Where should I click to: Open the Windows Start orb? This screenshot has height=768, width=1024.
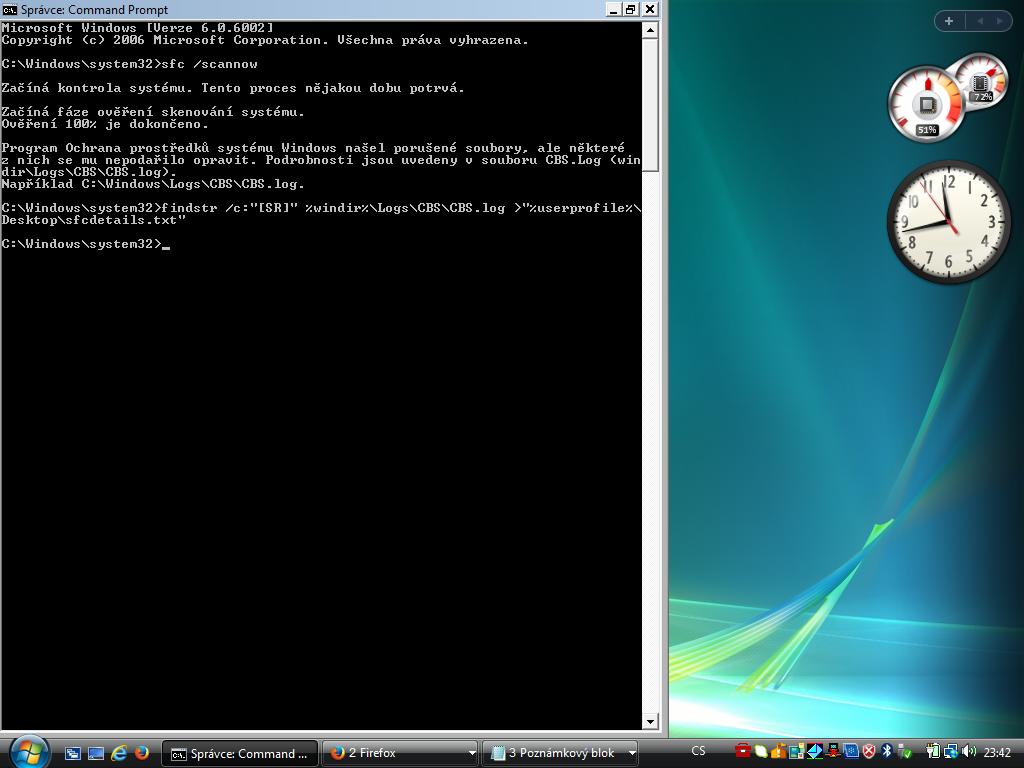click(x=28, y=751)
